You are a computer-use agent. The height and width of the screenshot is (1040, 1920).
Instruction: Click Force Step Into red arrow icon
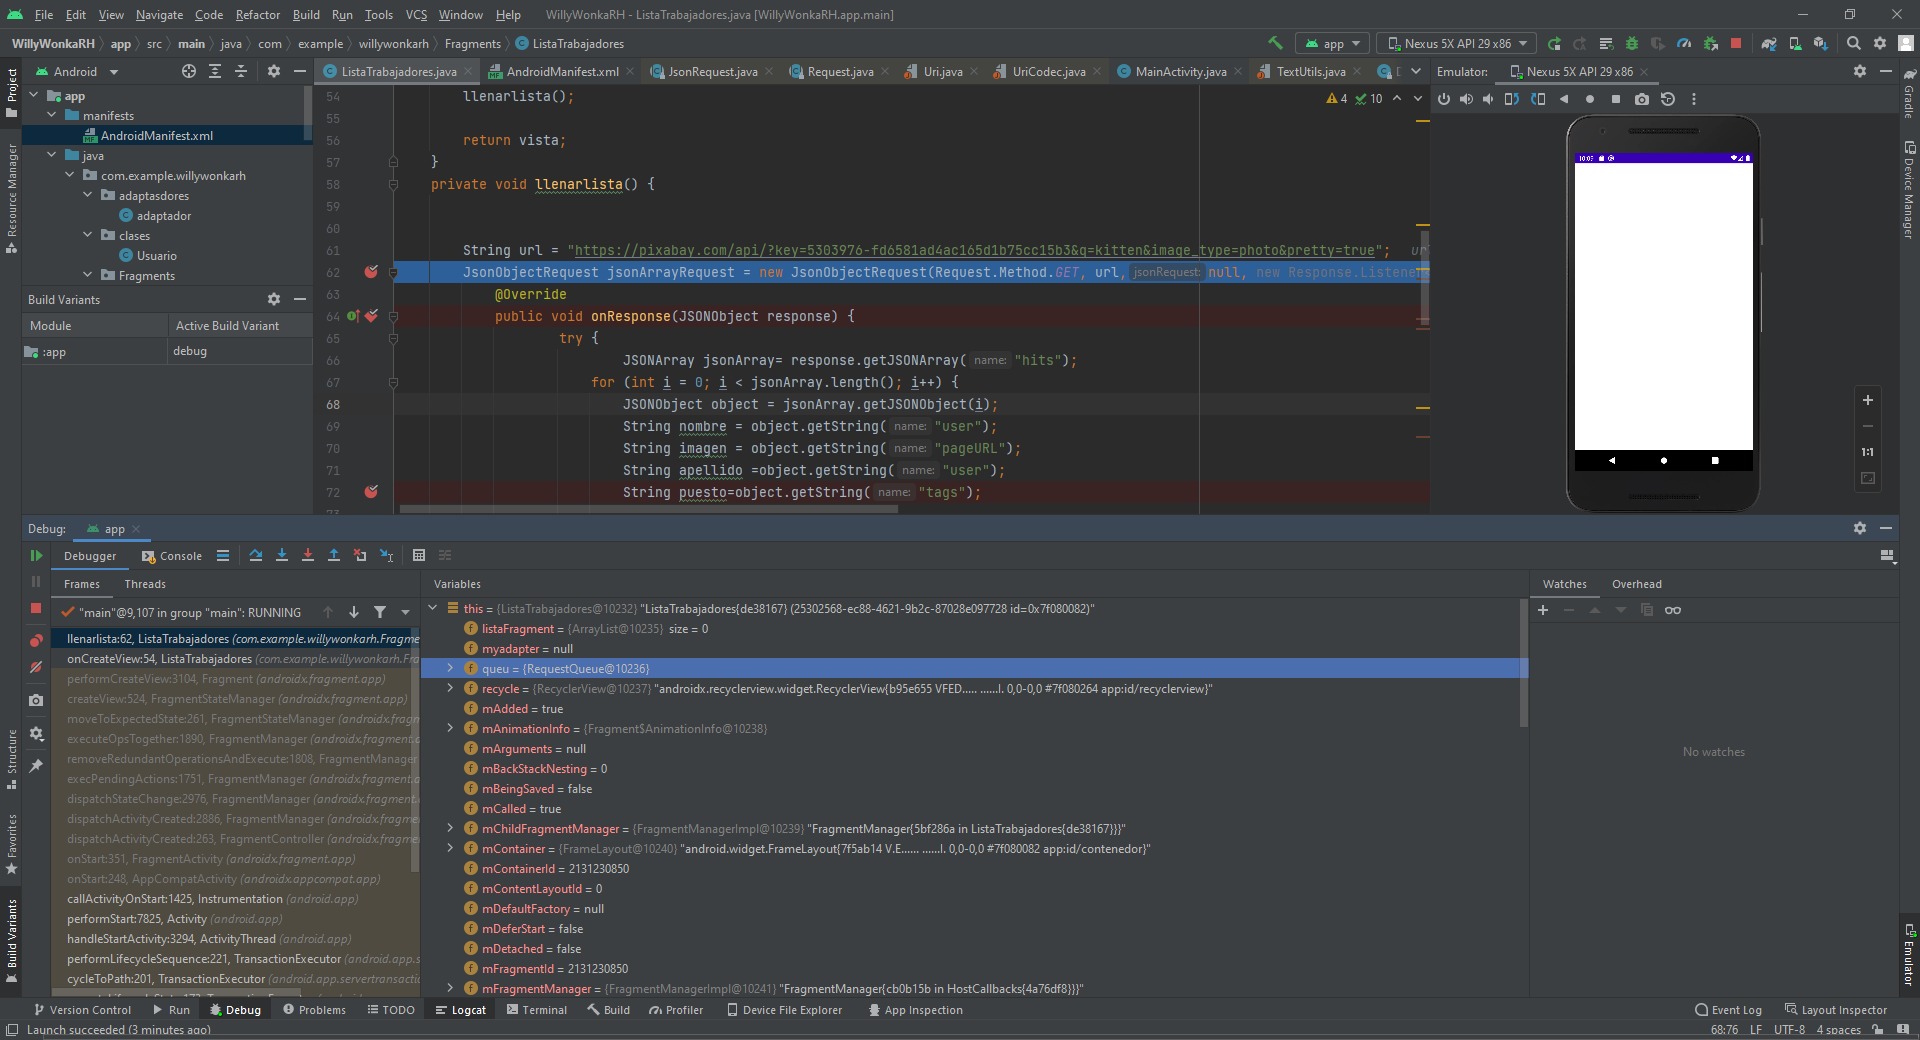(308, 555)
